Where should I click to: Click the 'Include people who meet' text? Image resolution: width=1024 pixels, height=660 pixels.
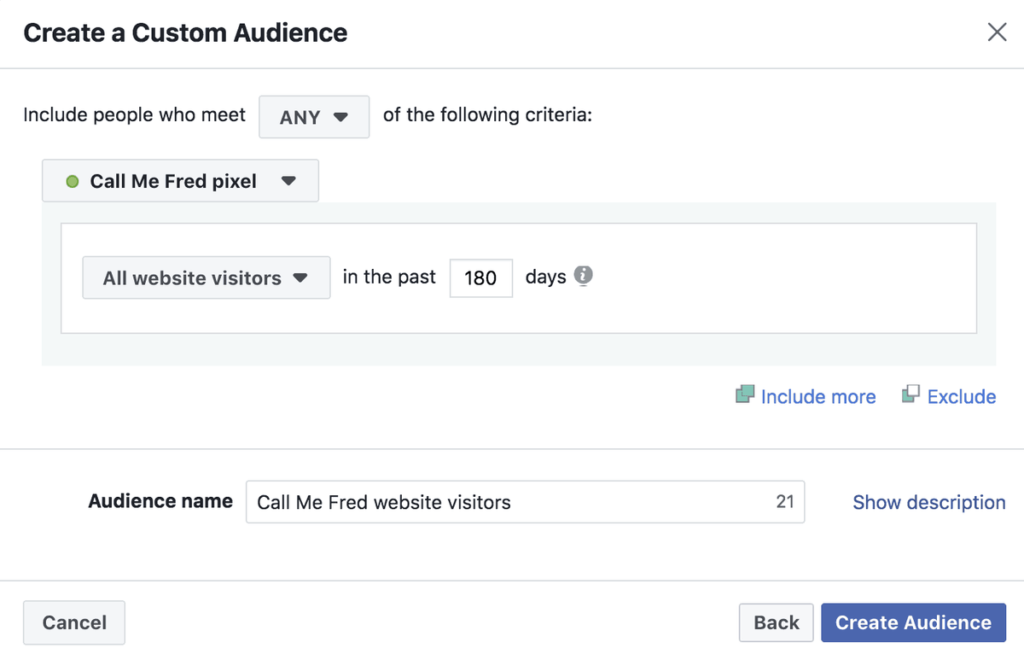135,115
